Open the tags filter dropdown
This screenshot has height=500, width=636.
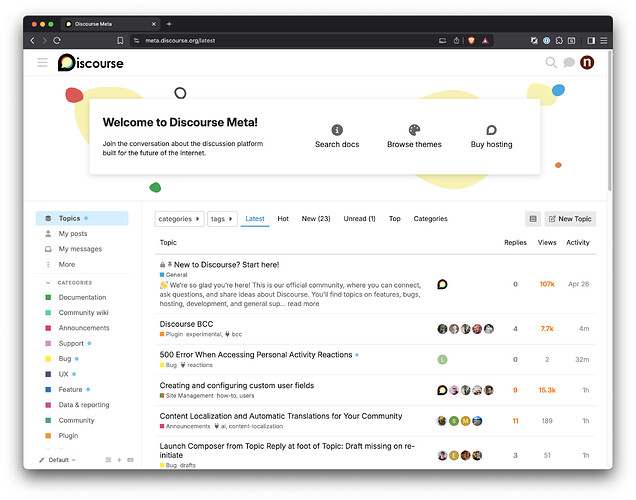point(222,219)
